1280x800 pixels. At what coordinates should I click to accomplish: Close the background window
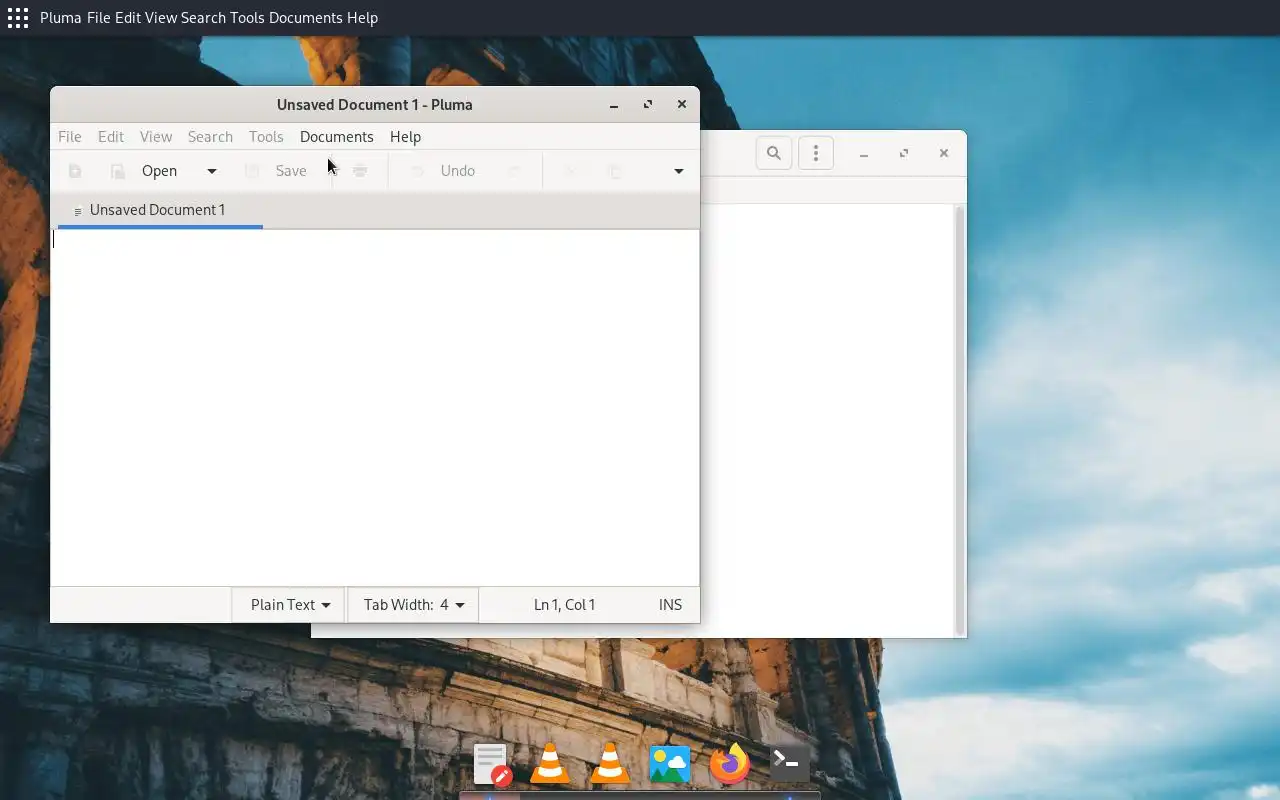(x=944, y=154)
